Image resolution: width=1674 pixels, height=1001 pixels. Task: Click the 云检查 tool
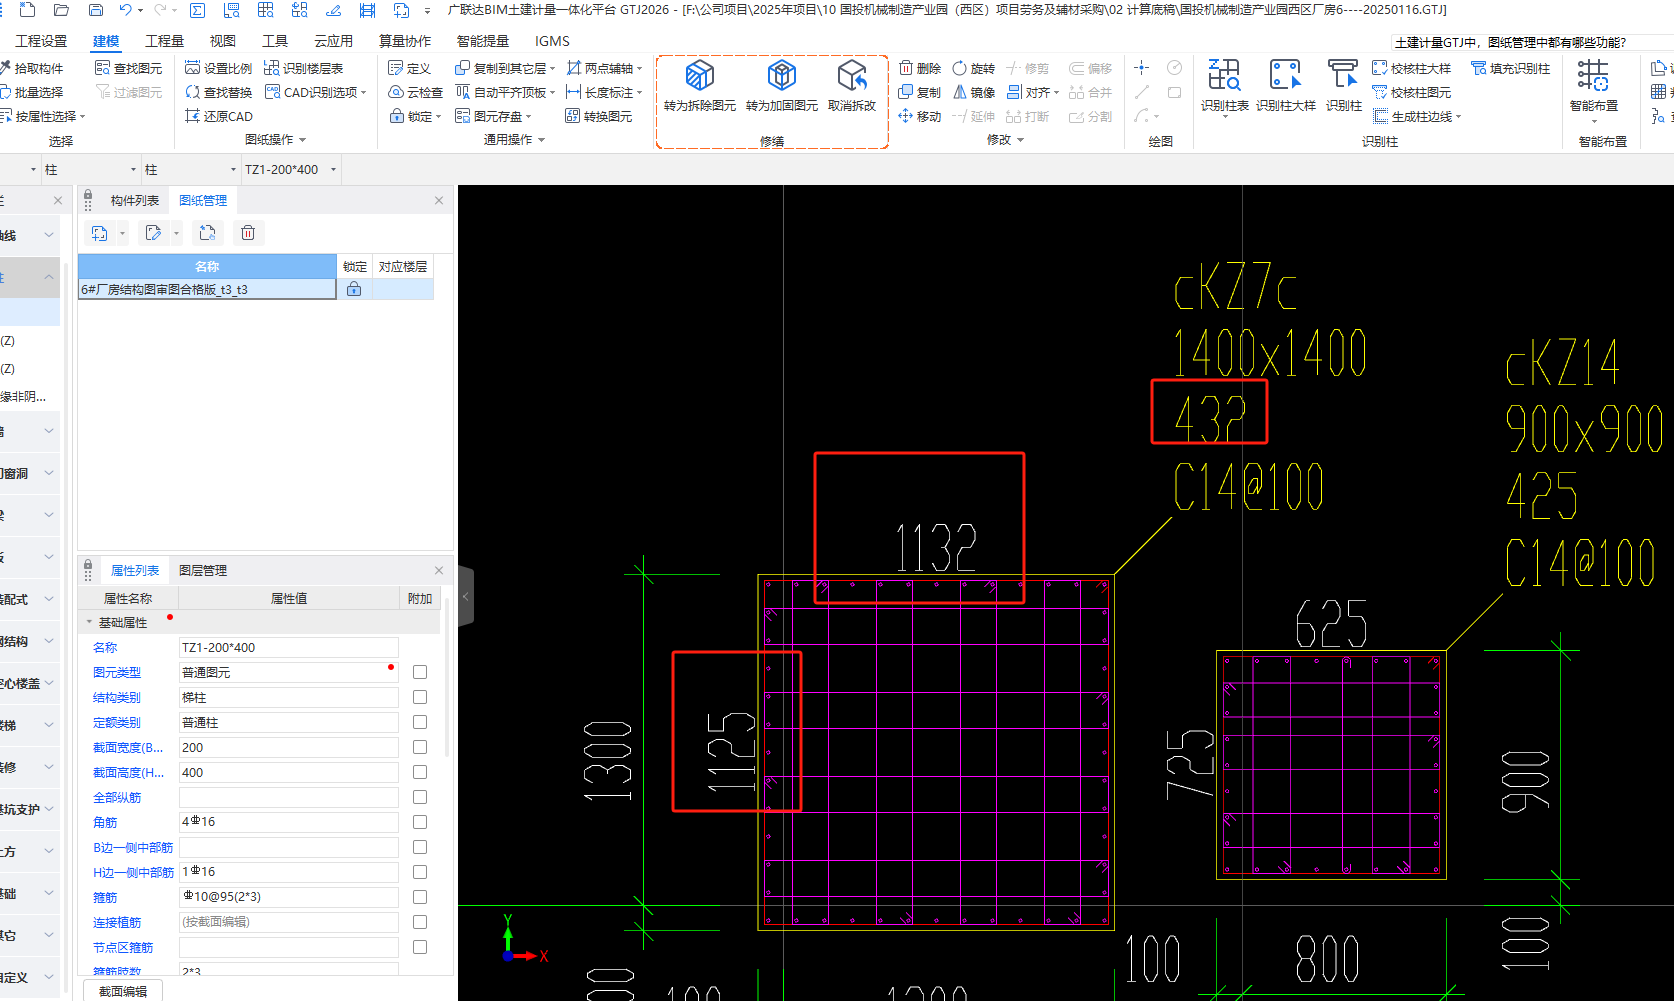[x=416, y=92]
